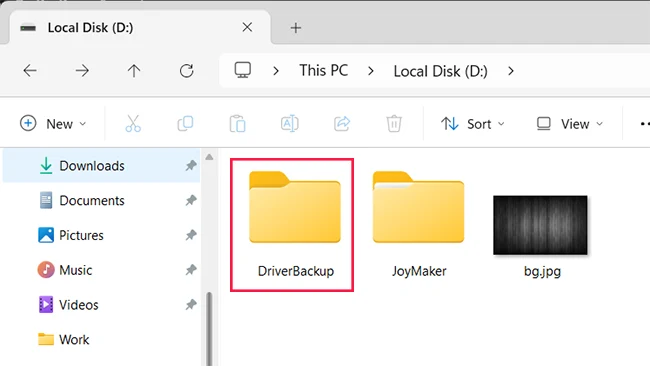Viewport: 650px width, 366px height.
Task: Expand chevron after the monitor icon
Action: click(x=276, y=71)
